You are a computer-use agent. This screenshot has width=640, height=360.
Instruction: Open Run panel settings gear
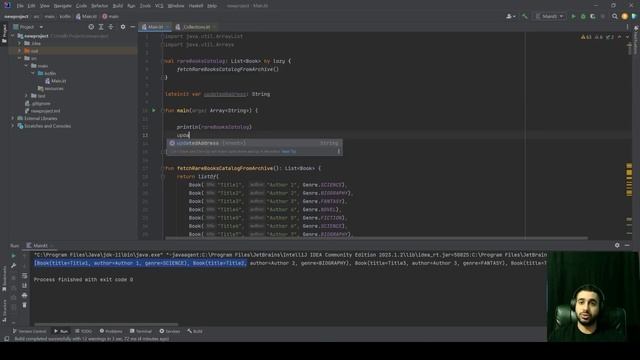coord(617,245)
